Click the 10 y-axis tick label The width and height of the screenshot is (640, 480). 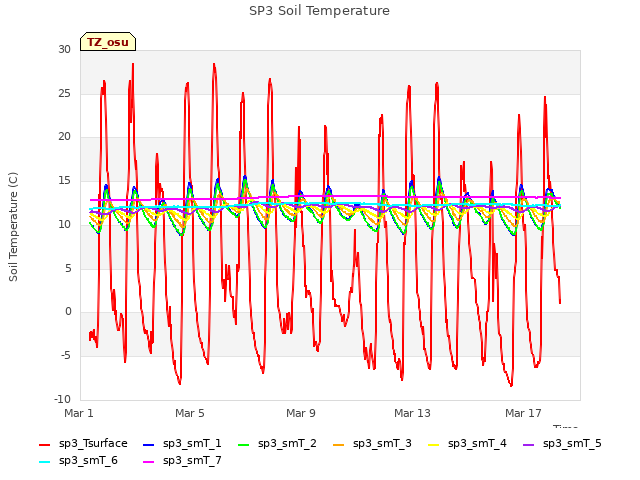tap(64, 224)
